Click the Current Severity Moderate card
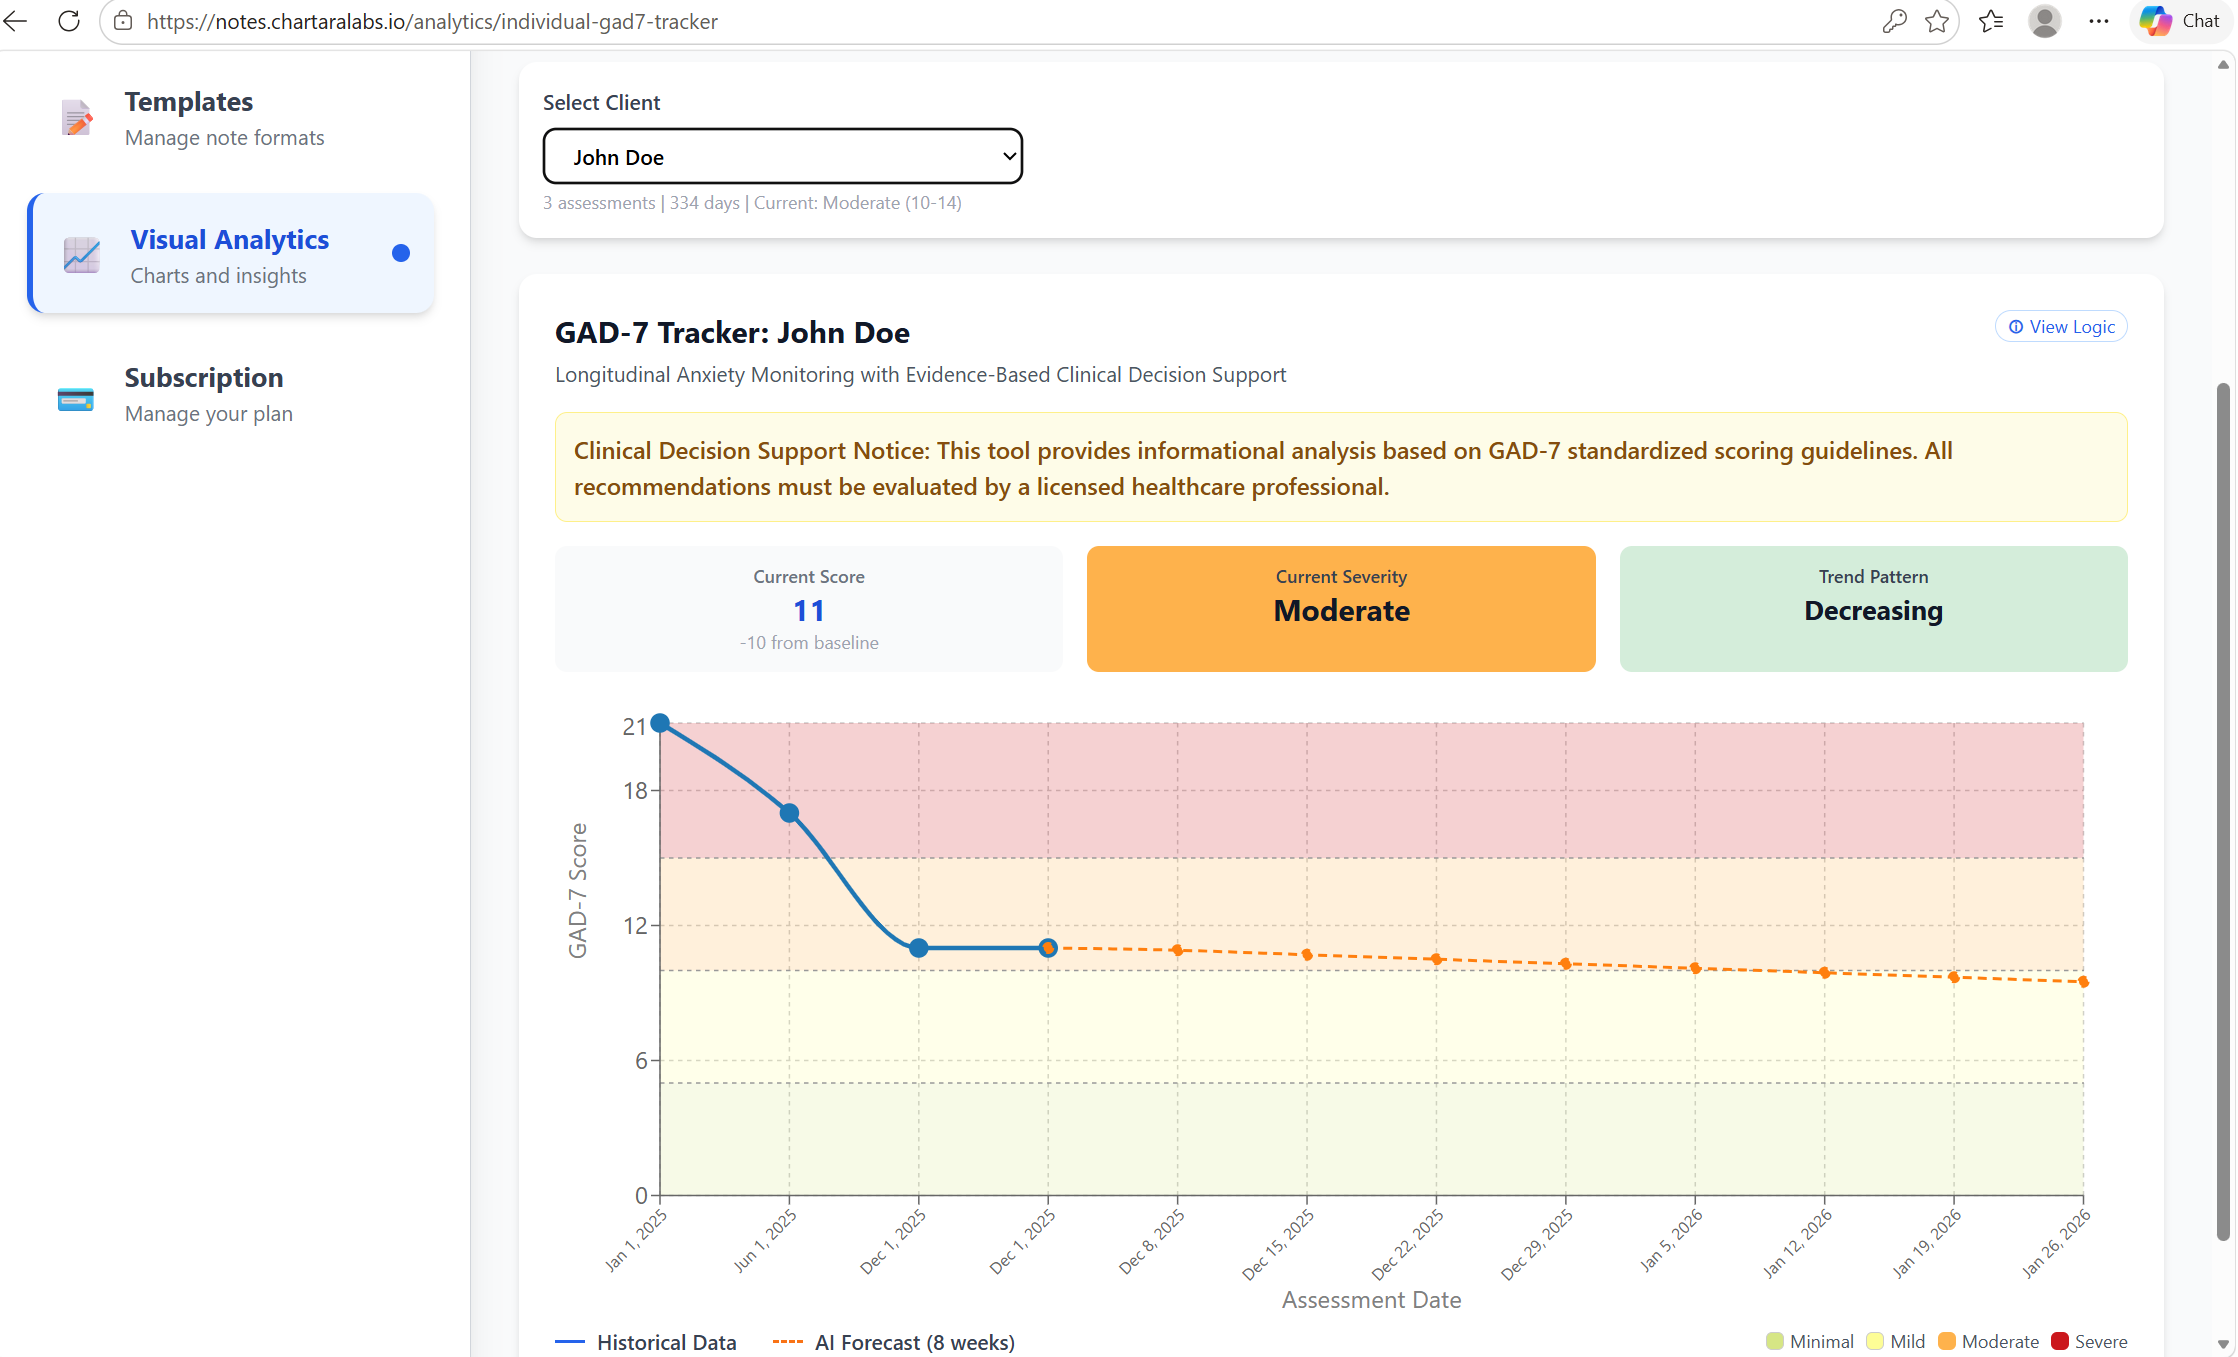 point(1341,609)
